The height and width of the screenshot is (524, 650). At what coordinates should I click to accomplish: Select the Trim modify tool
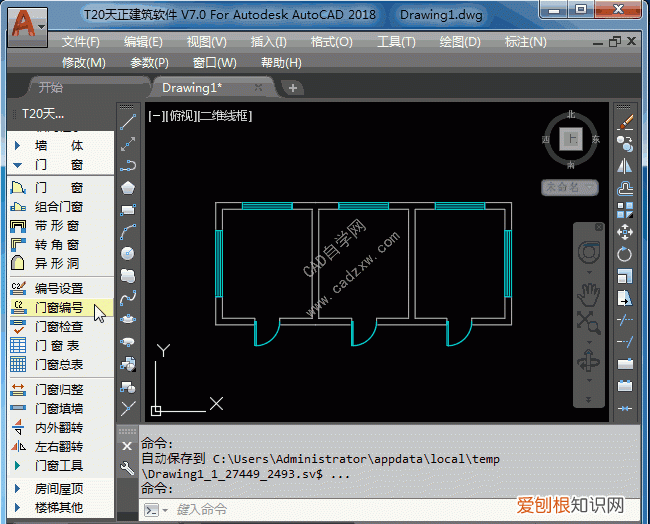tap(625, 320)
